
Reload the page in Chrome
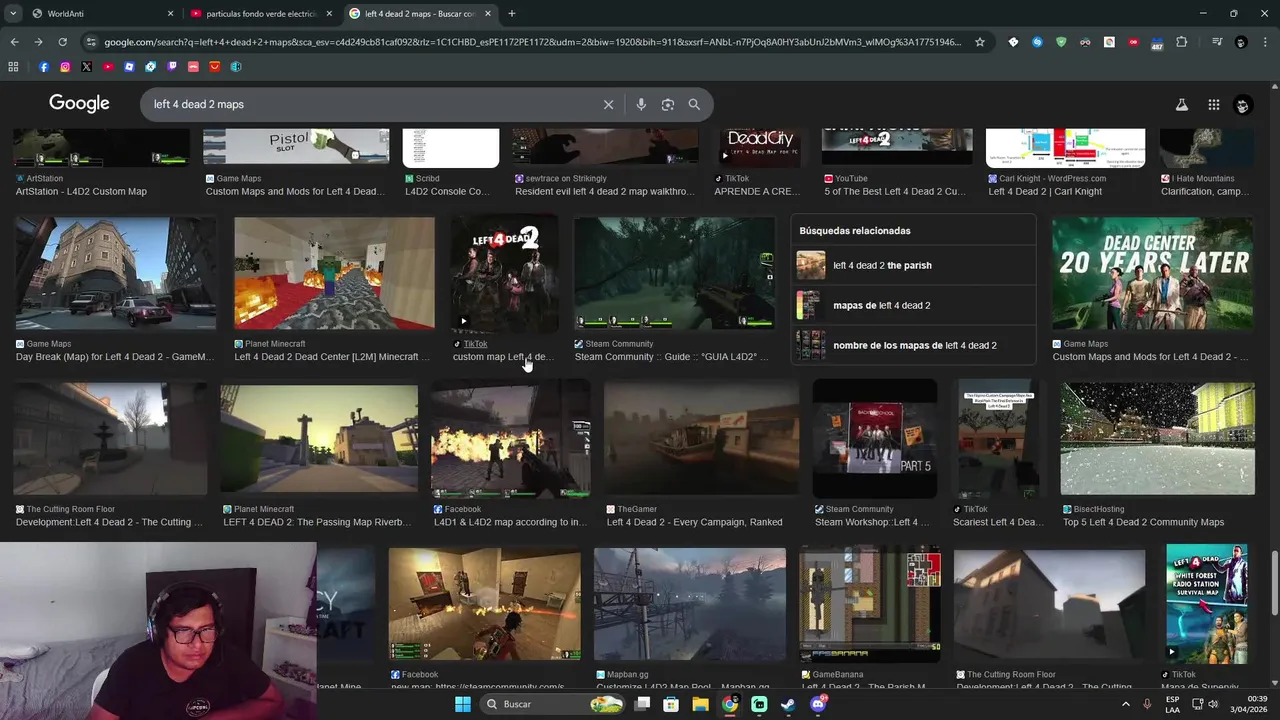(62, 42)
